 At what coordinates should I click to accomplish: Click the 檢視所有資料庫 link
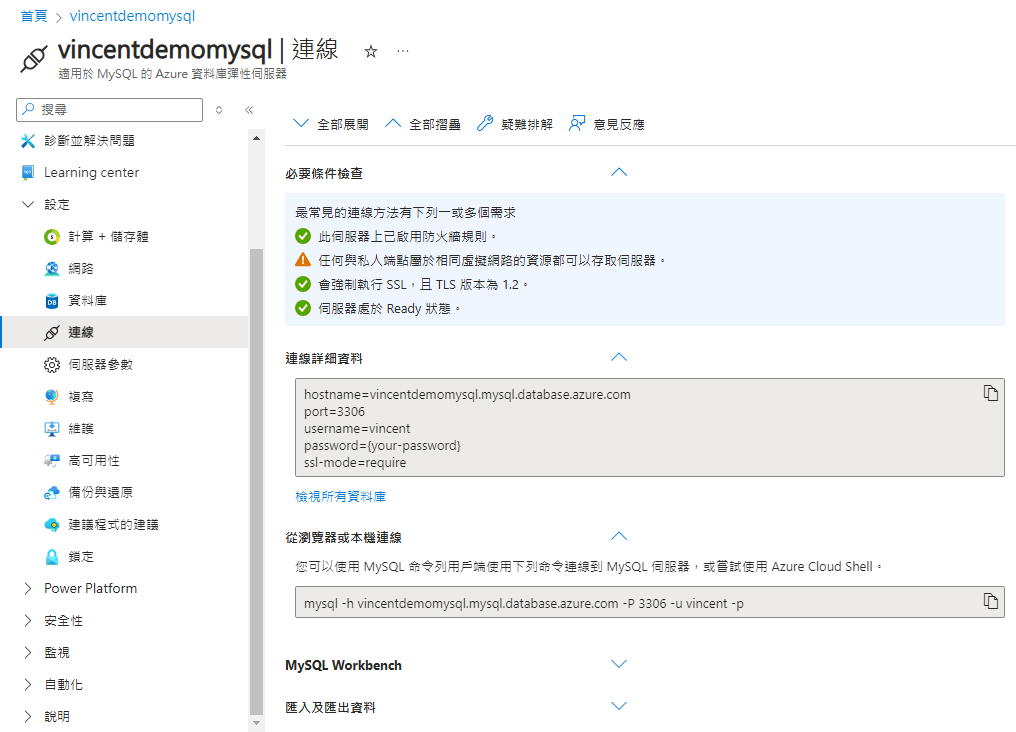coord(340,496)
